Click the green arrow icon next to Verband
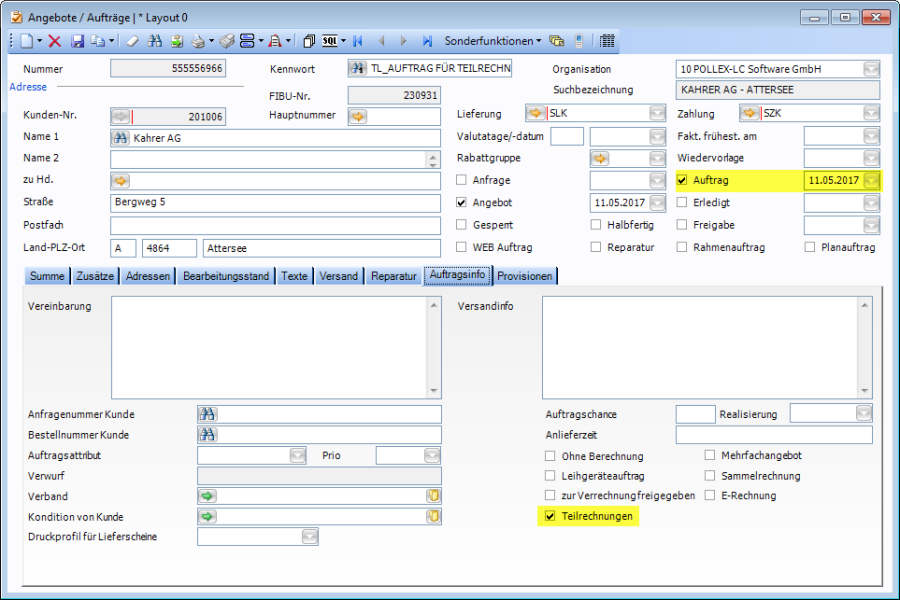 pos(208,496)
